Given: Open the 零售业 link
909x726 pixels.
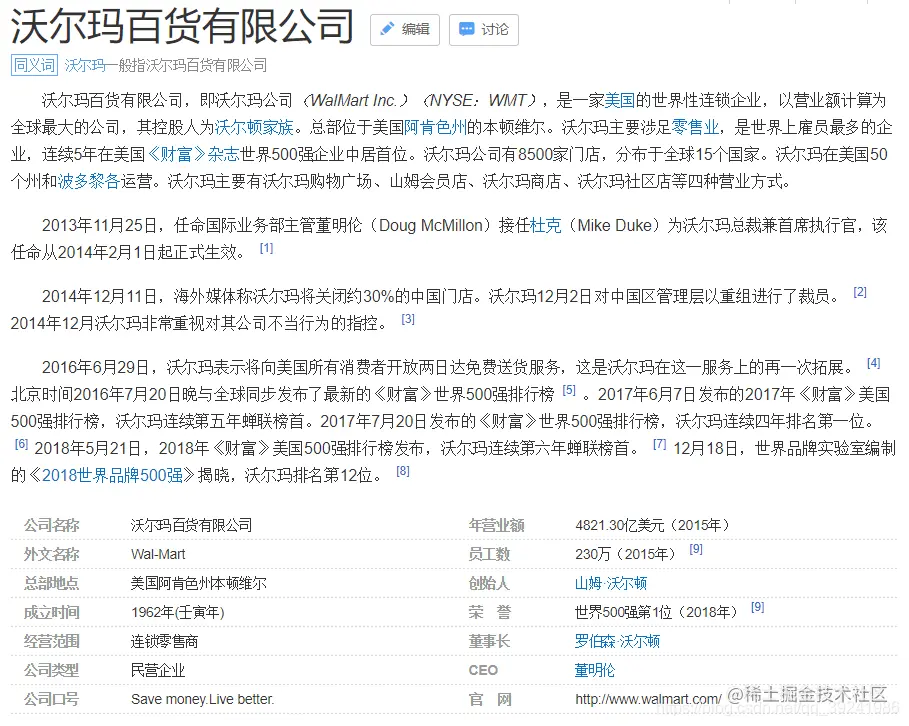Looking at the screenshot, I should click(695, 127).
